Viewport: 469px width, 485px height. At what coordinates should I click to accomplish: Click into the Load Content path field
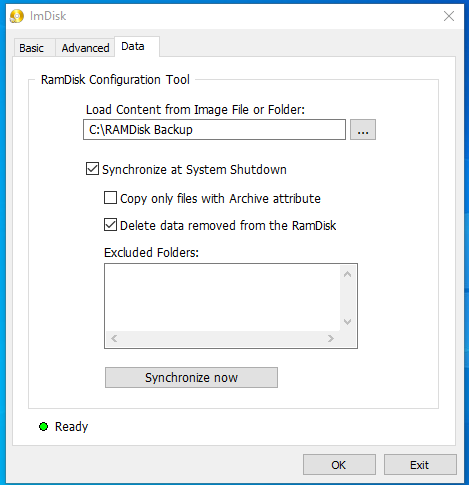[x=214, y=130]
